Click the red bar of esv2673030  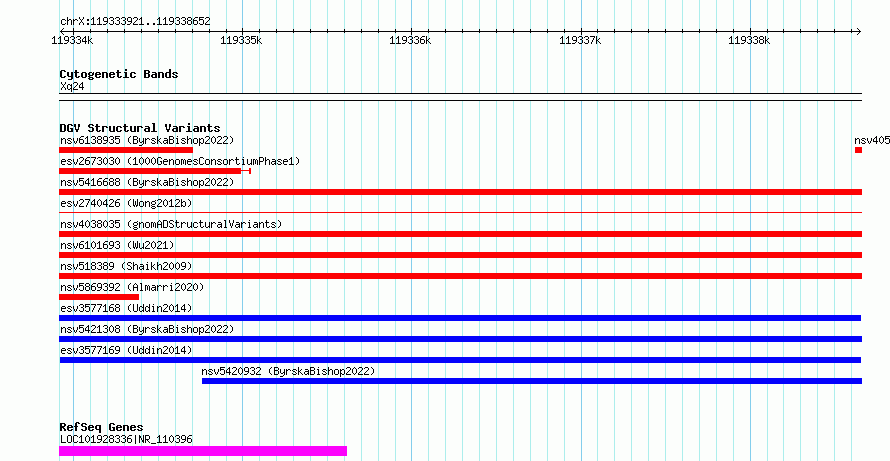(155, 171)
